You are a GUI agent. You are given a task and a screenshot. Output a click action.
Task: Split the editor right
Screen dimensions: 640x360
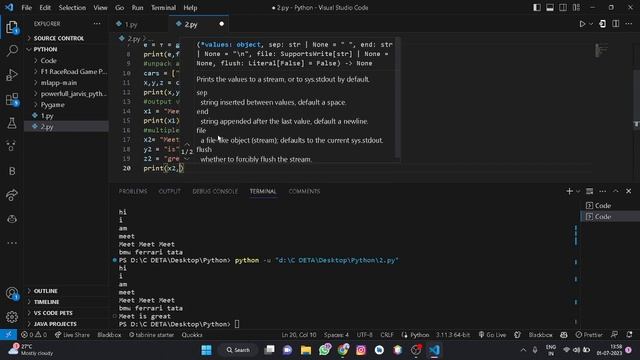tap(616, 24)
